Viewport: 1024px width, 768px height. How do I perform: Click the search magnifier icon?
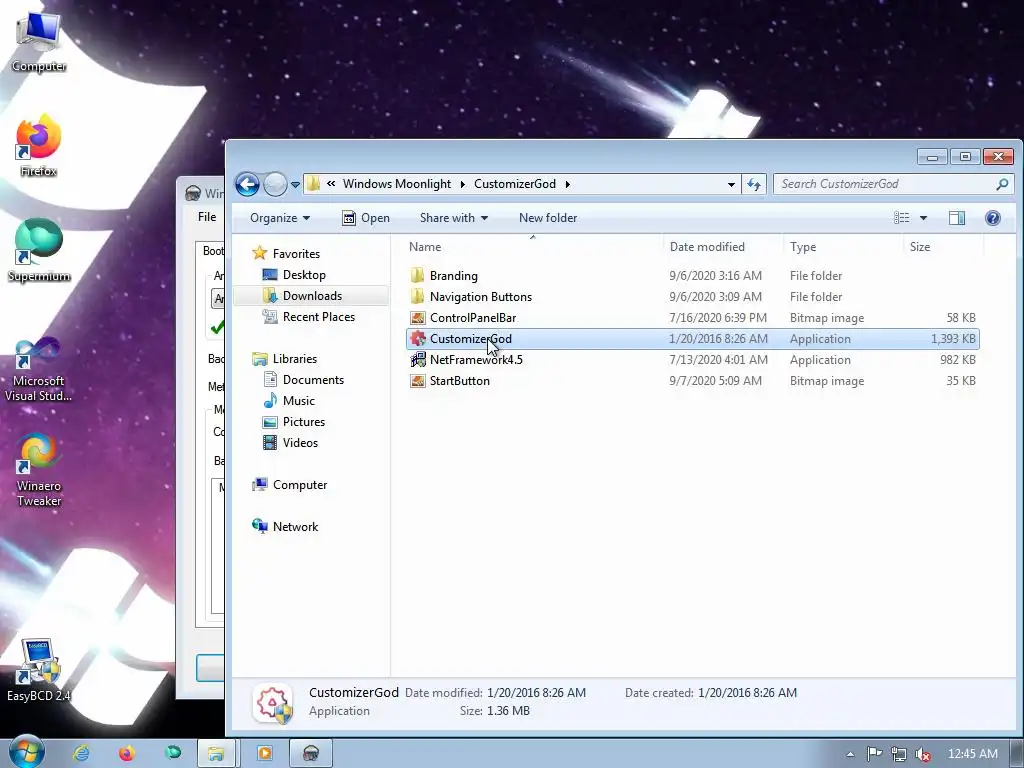point(1002,184)
